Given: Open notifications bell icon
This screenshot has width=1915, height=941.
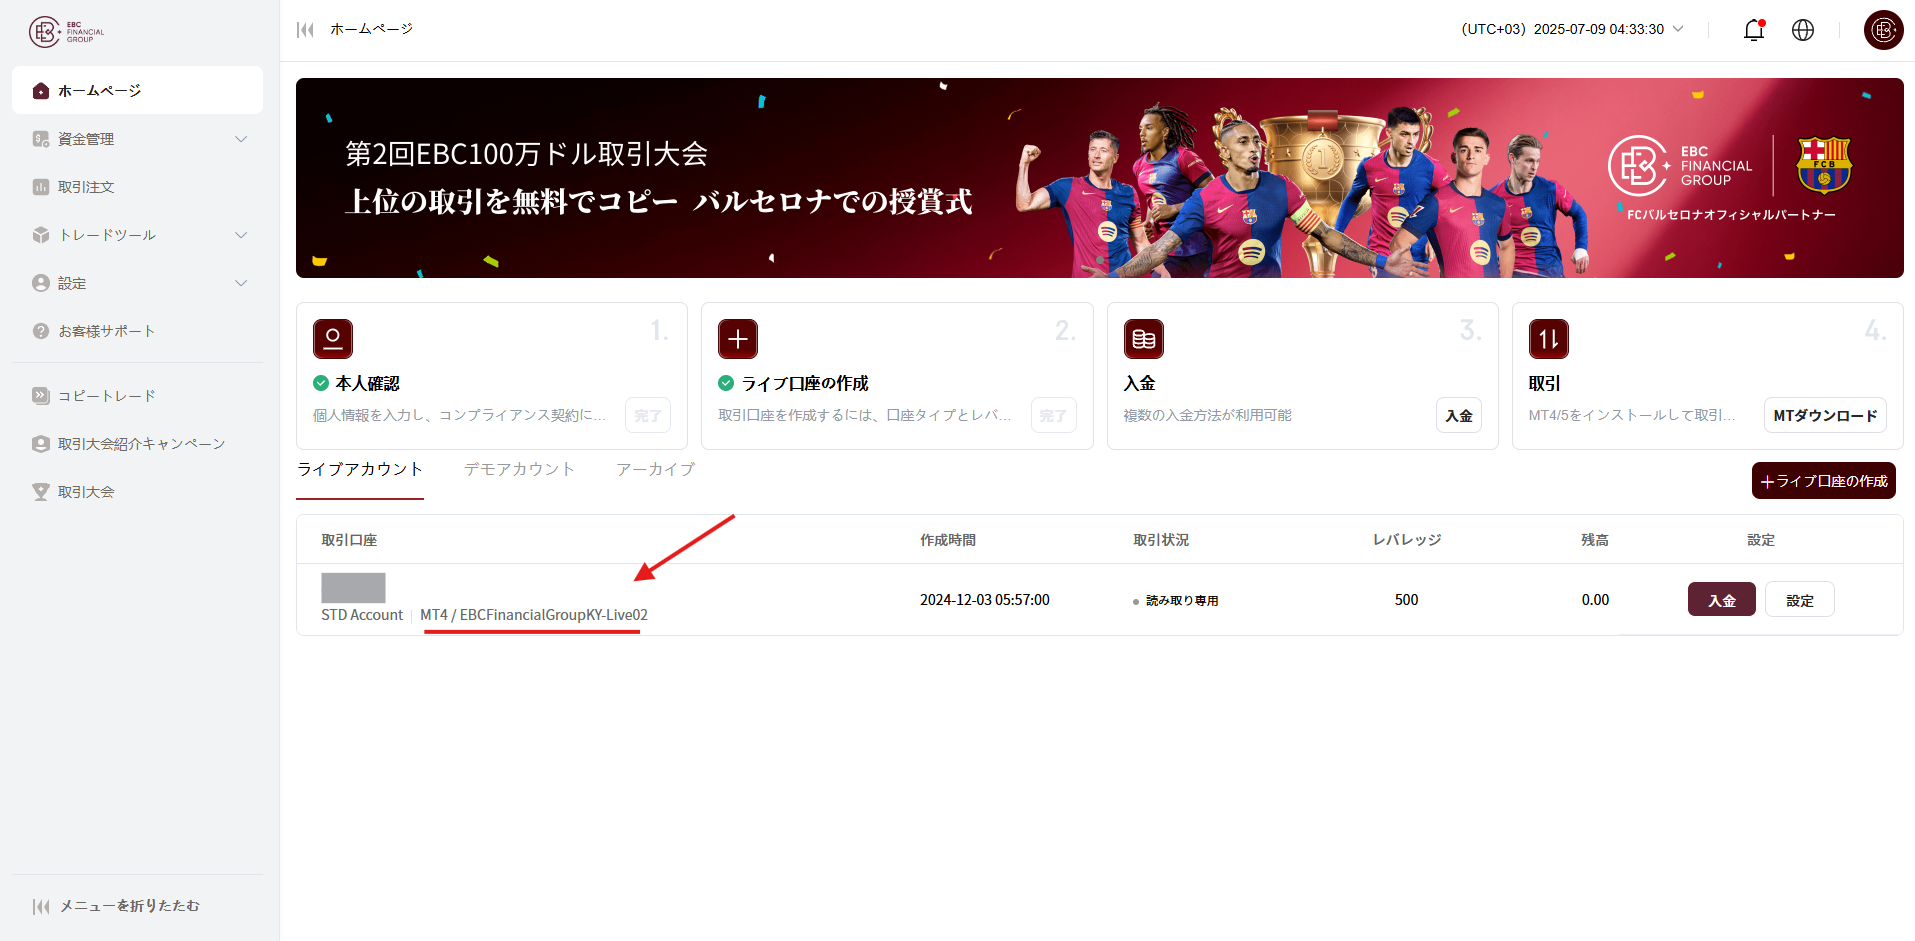Looking at the screenshot, I should pyautogui.click(x=1754, y=30).
